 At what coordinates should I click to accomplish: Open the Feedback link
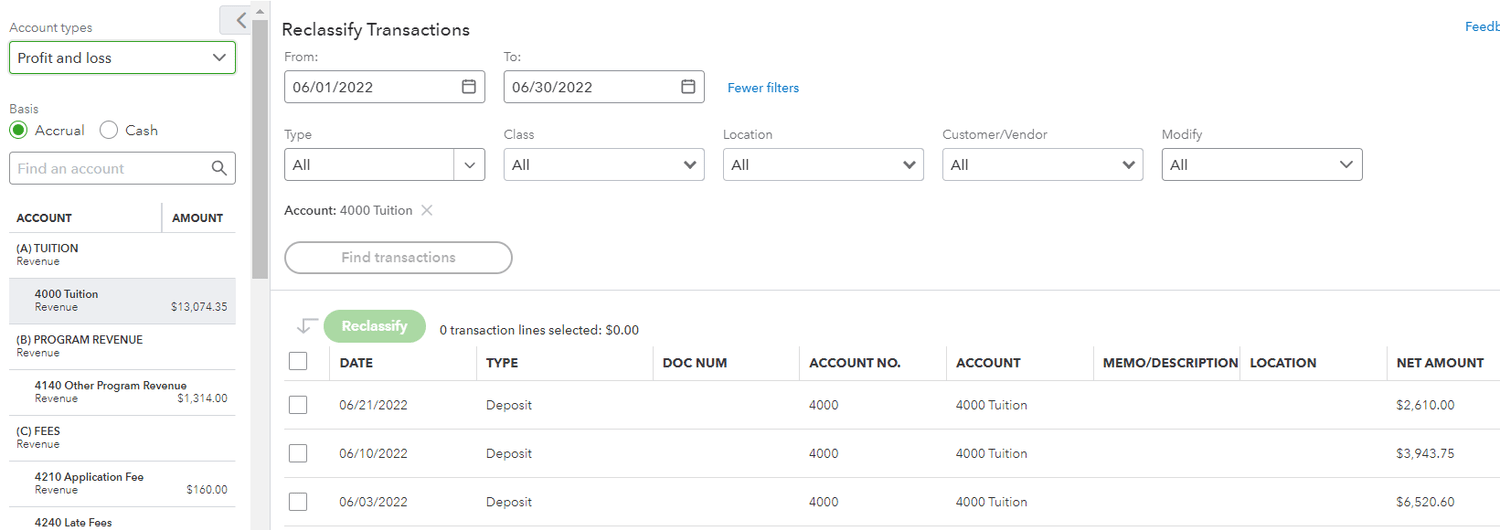[x=1482, y=27]
